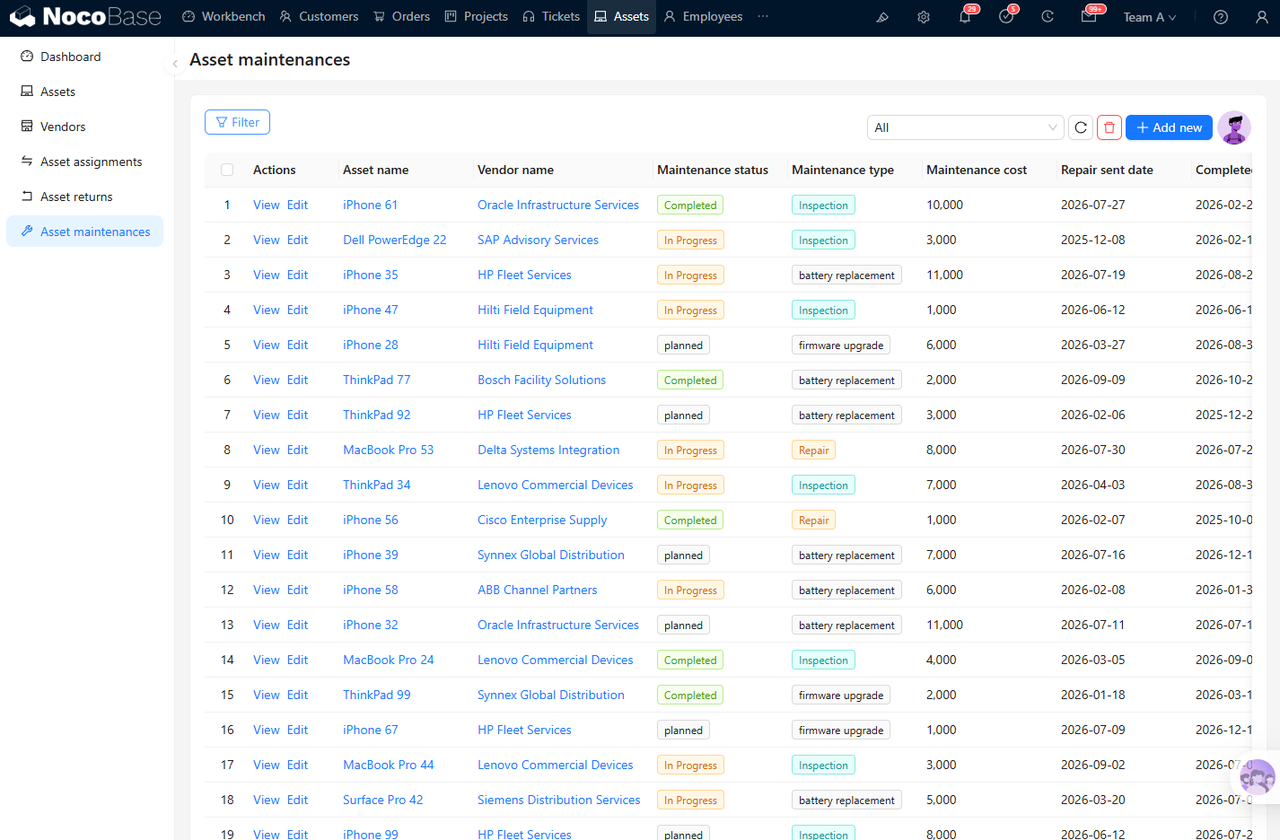Open the Surface Pro 42 asset link
The image size is (1280, 840).
click(383, 800)
